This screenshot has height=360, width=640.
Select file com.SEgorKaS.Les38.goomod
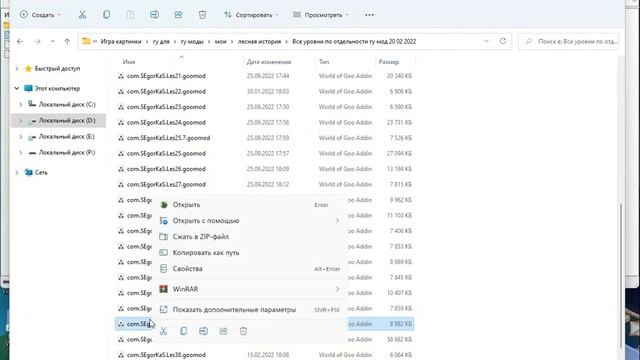265,354
